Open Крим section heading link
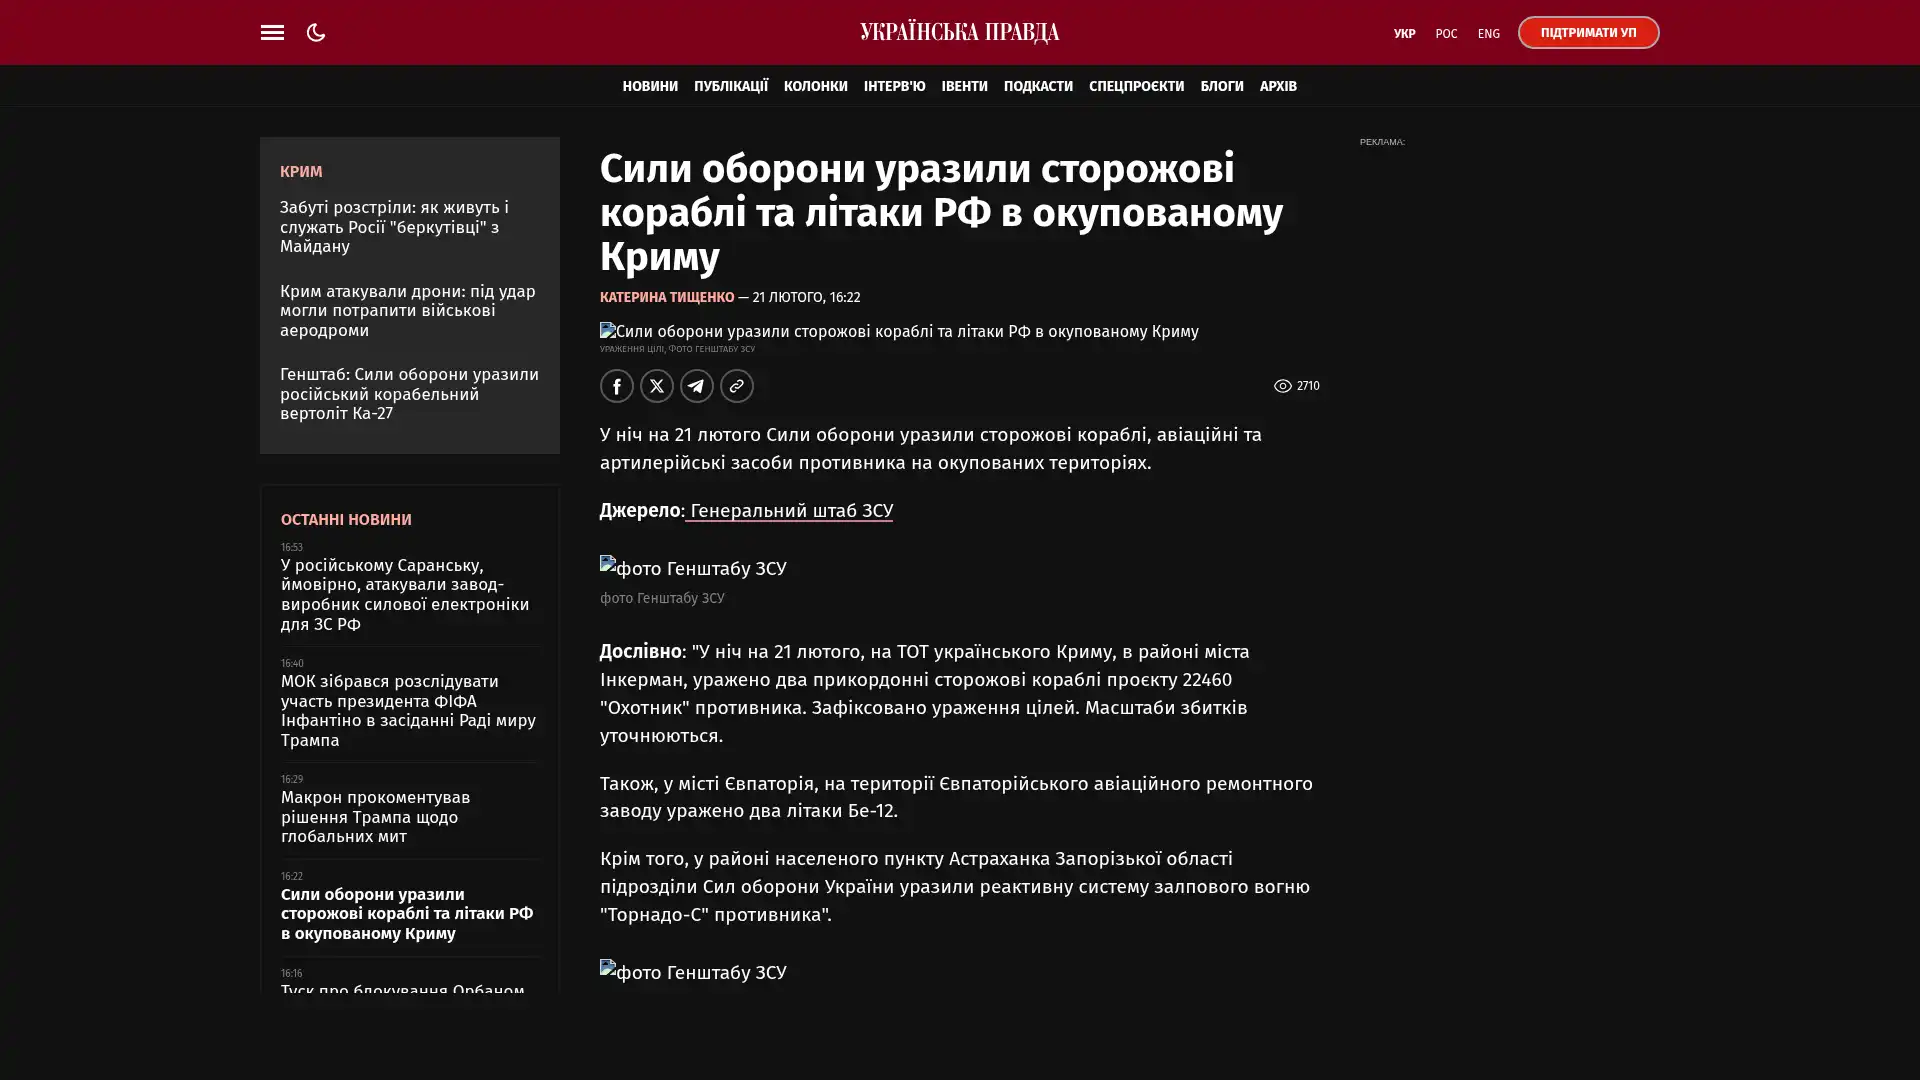The height and width of the screenshot is (1080, 1920). 301,172
